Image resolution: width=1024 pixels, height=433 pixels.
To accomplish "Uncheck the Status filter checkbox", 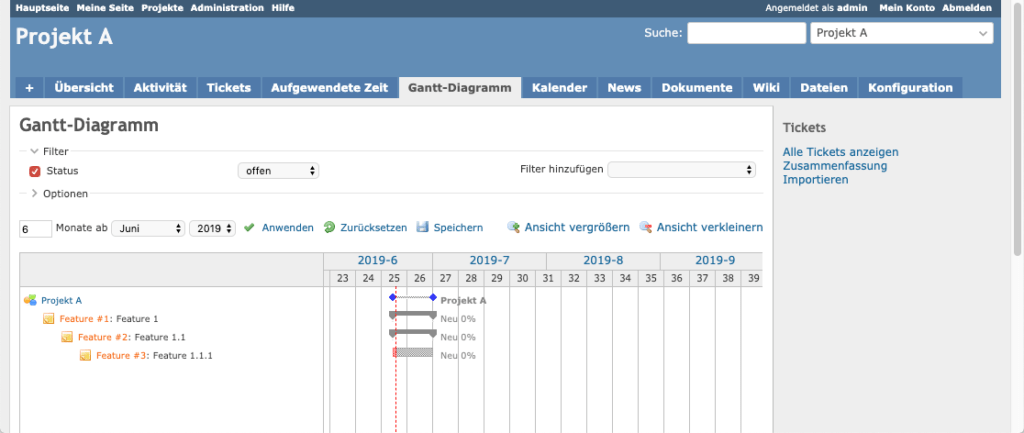I will pyautogui.click(x=35, y=171).
